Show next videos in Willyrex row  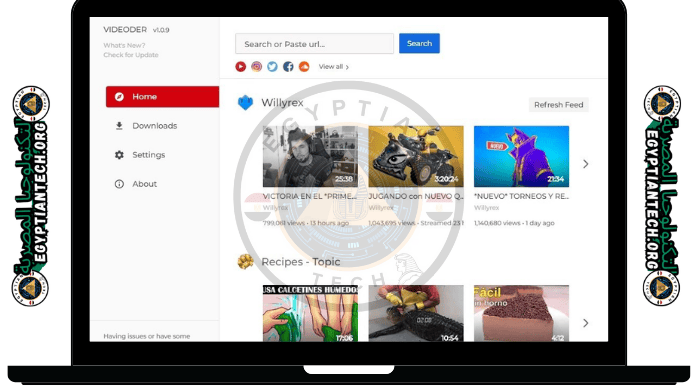(586, 164)
